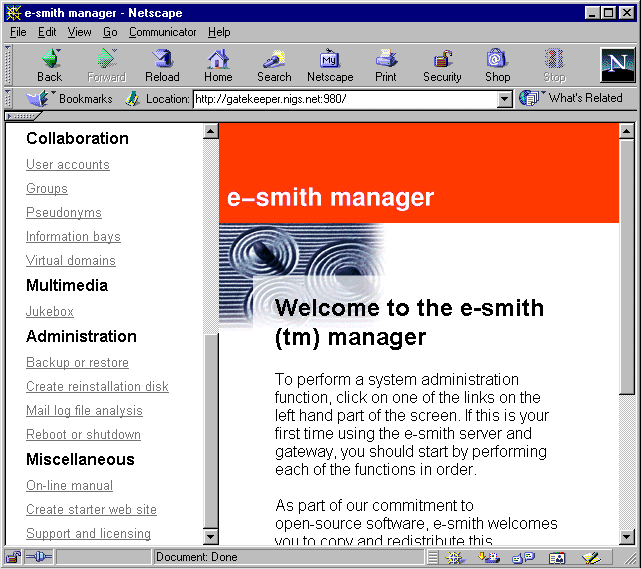Open Security info icon
This screenshot has width=641, height=569.
coord(442,58)
